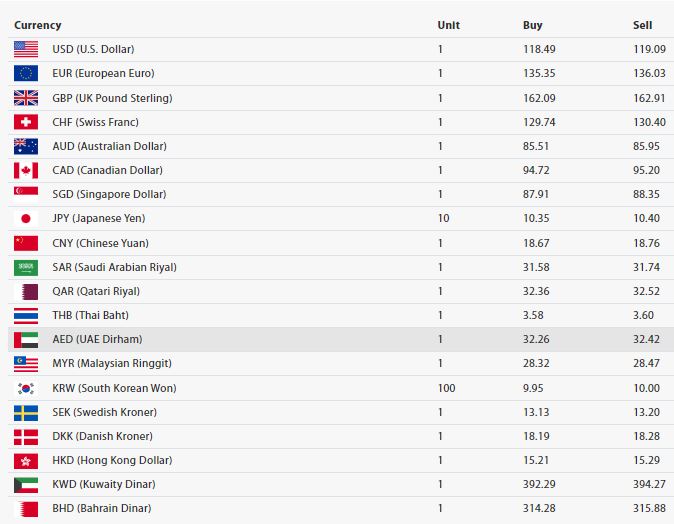This screenshot has height=524, width=674.
Task: Click the Unit column header
Action: tap(448, 25)
